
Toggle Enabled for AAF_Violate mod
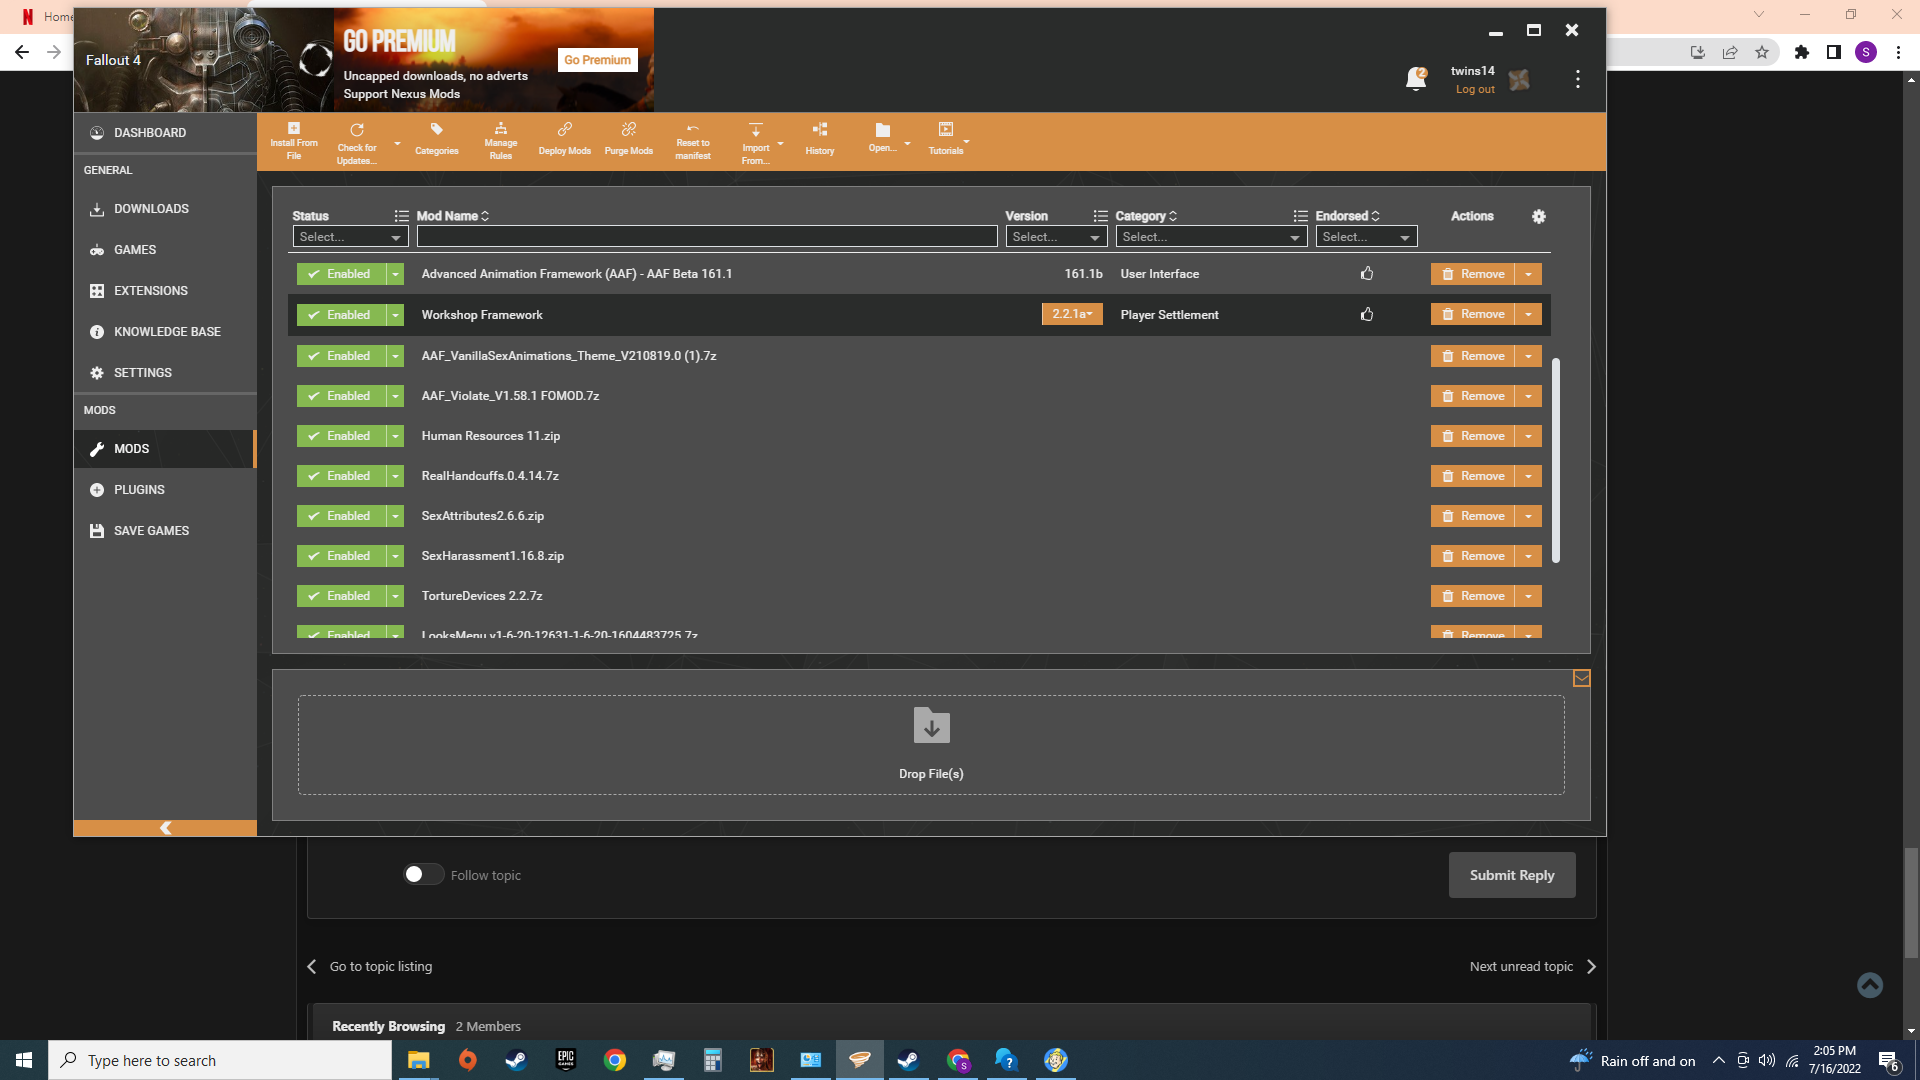(x=341, y=396)
